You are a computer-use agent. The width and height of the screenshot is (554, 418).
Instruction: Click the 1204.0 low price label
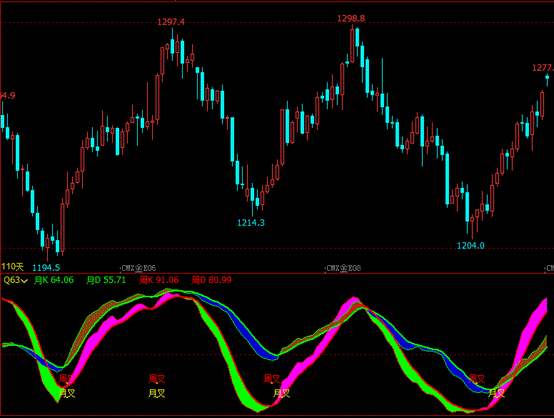pos(471,246)
